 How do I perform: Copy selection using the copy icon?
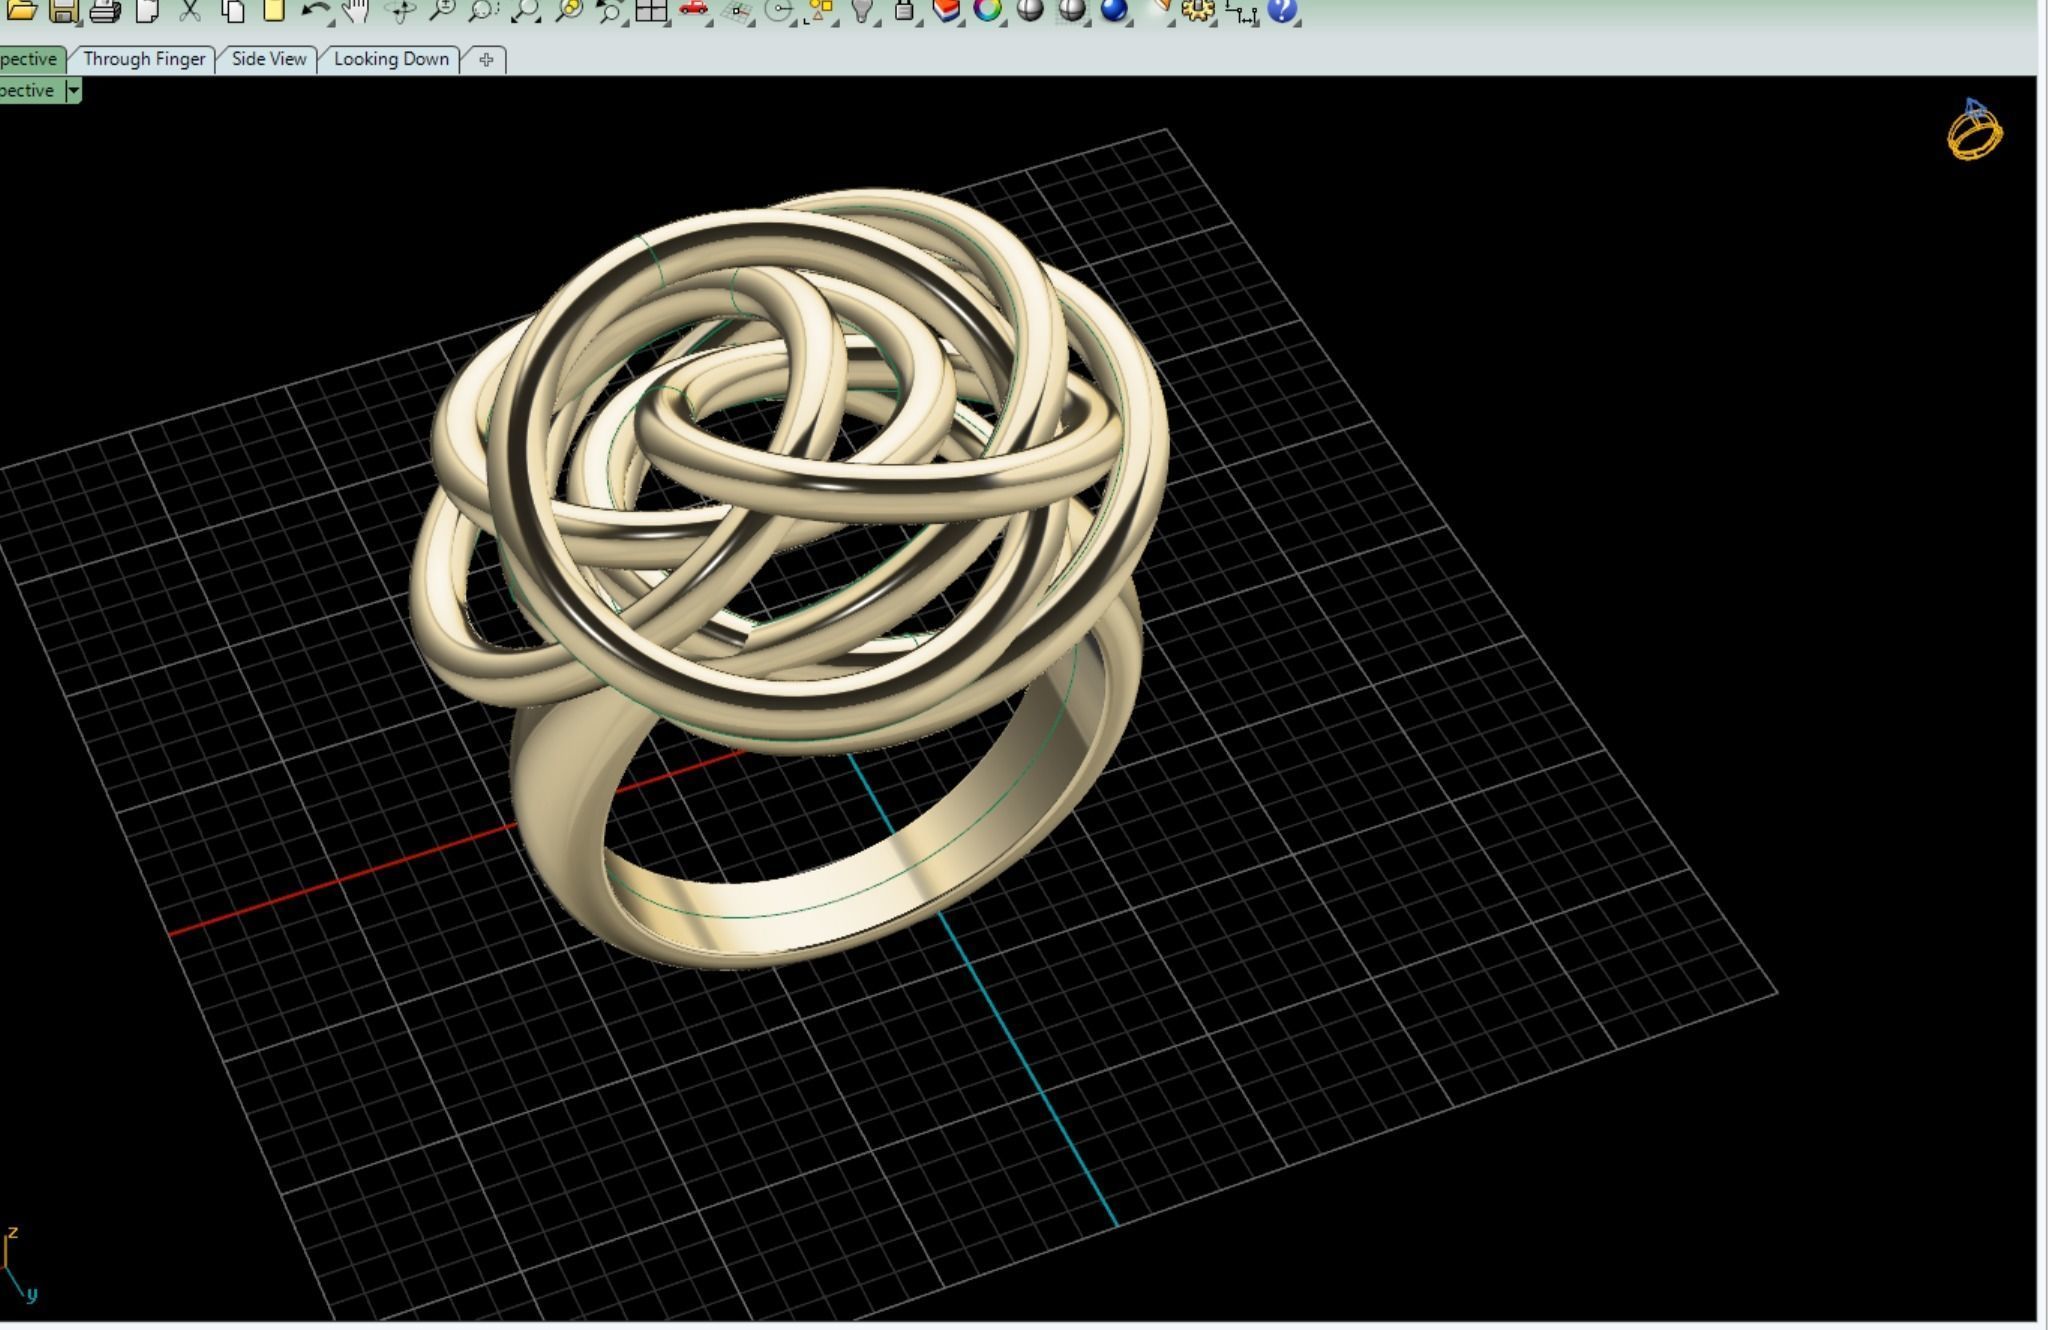coord(233,10)
